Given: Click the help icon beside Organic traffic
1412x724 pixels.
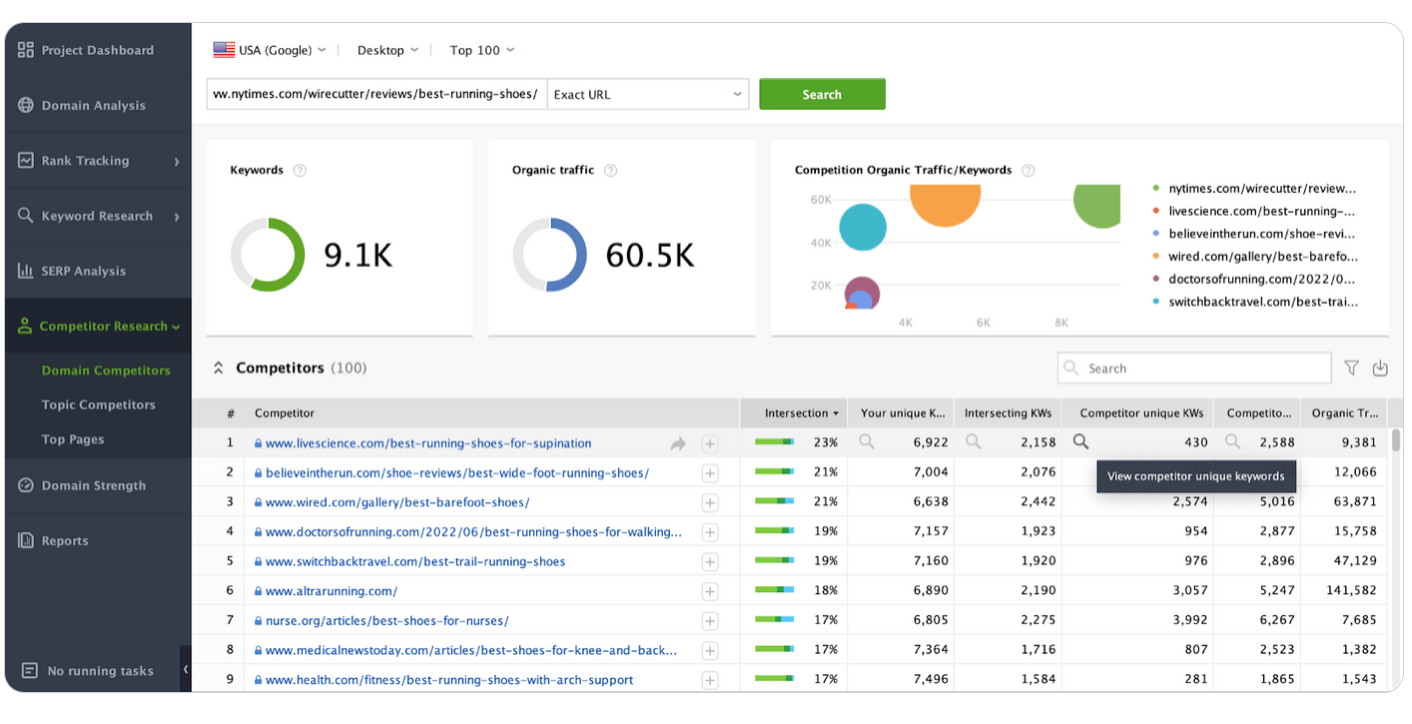Looking at the screenshot, I should (611, 171).
